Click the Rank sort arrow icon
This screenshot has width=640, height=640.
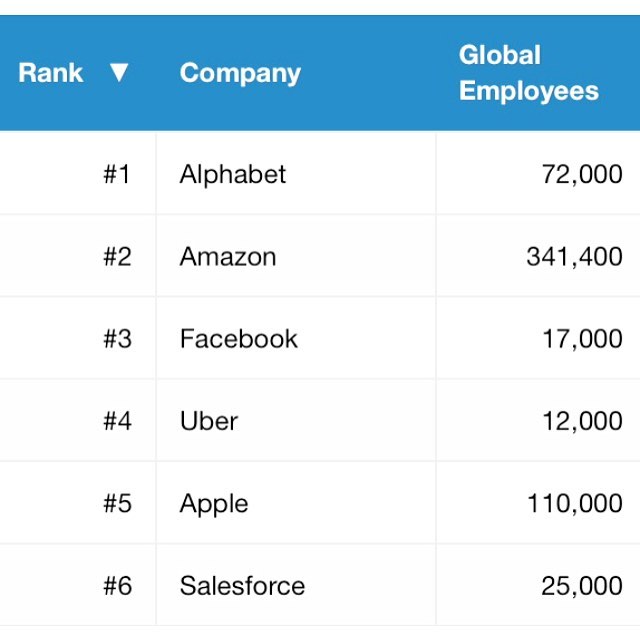[x=119, y=73]
